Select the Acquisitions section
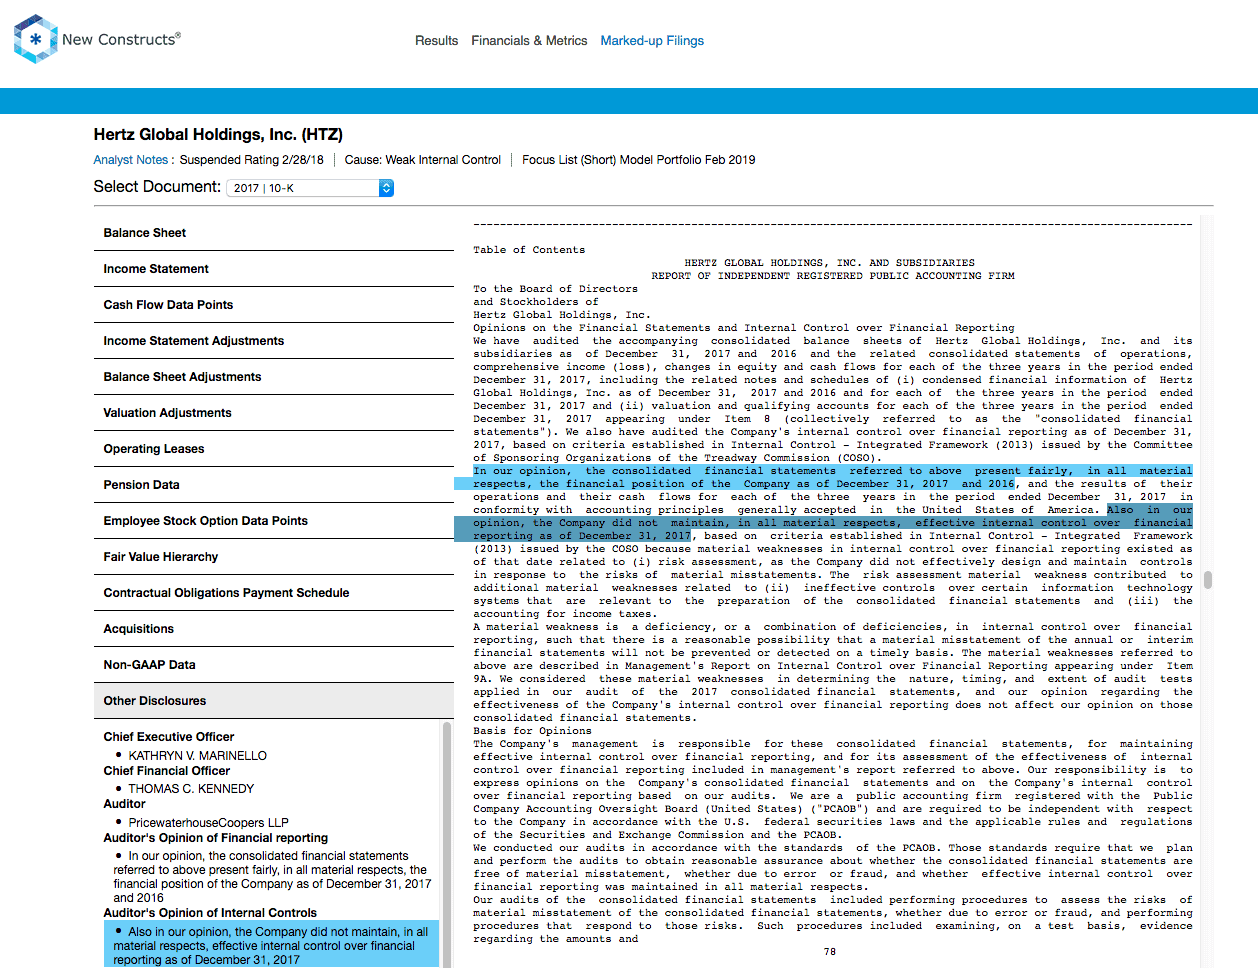The width and height of the screenshot is (1258, 968). click(273, 629)
